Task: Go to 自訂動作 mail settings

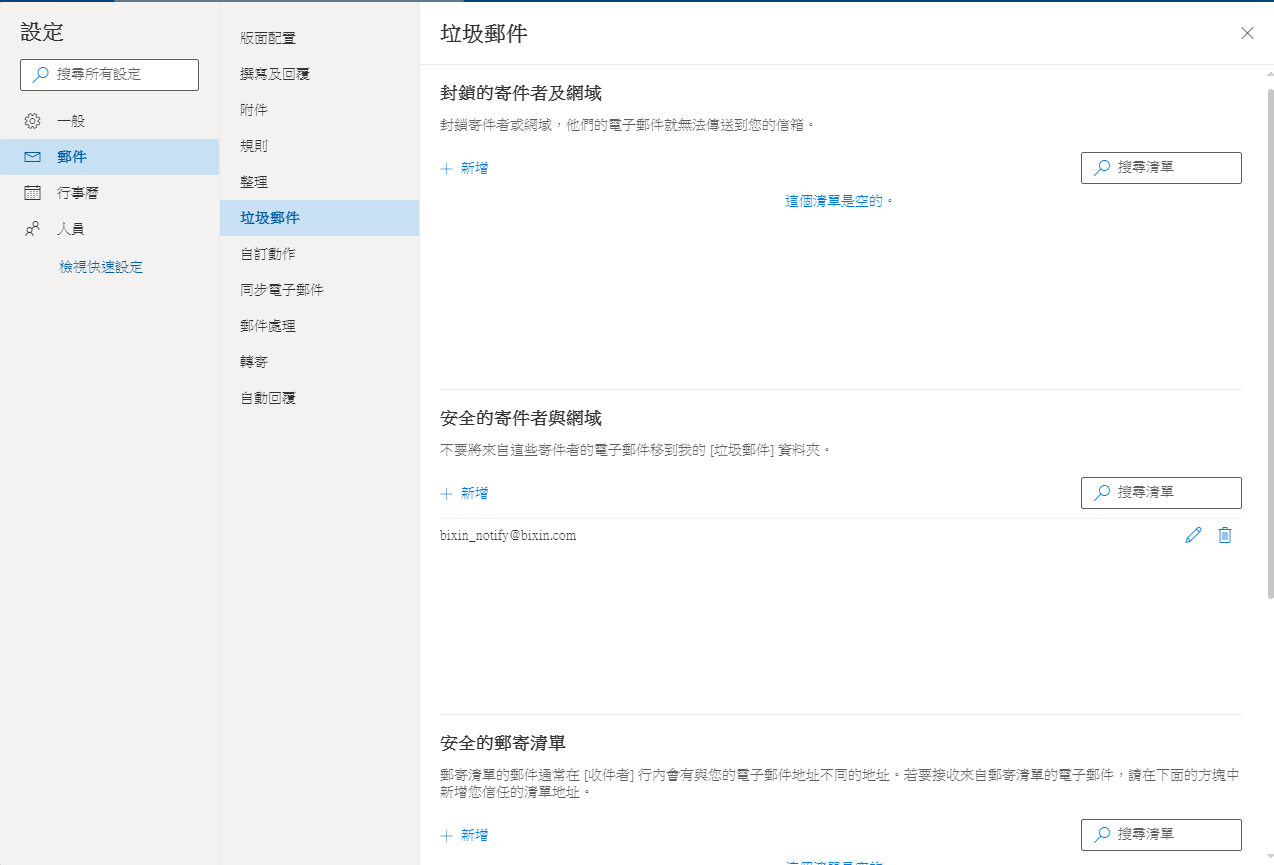Action: coord(320,254)
